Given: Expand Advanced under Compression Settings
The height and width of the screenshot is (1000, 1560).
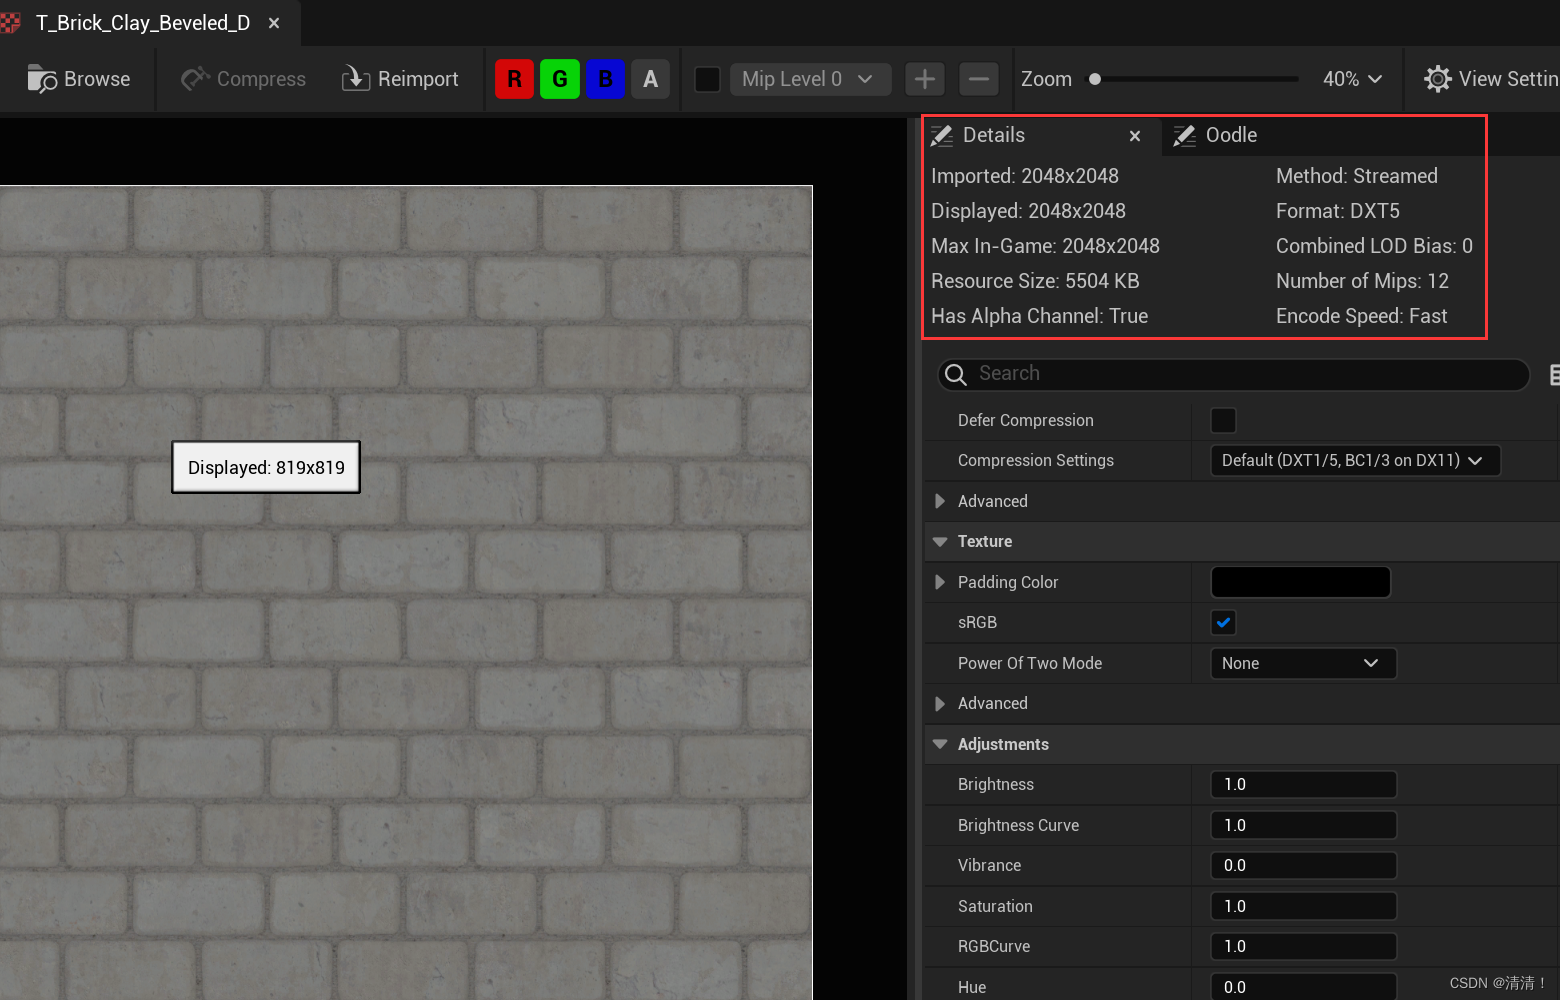Looking at the screenshot, I should click(940, 501).
